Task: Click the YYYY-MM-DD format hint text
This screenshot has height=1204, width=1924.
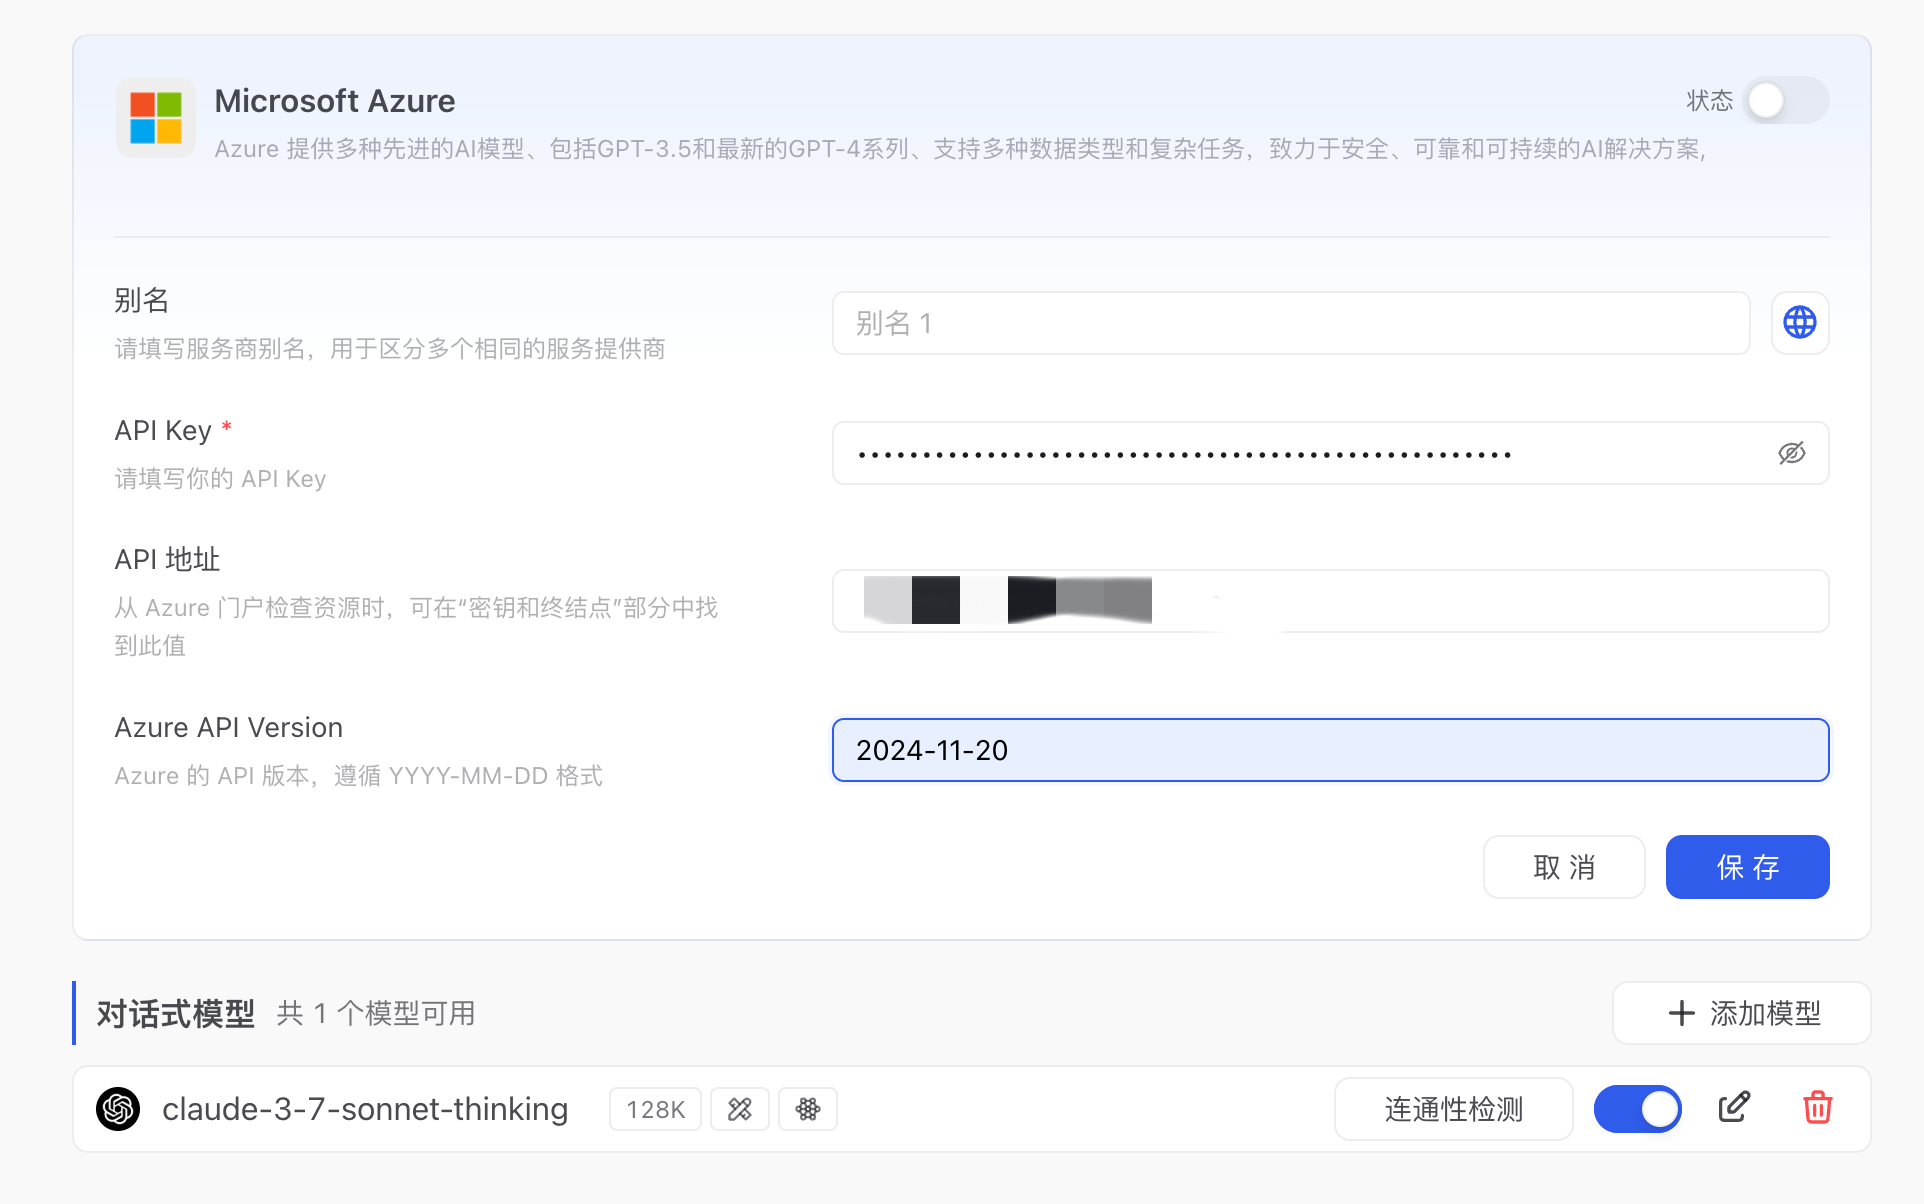Action: [358, 776]
